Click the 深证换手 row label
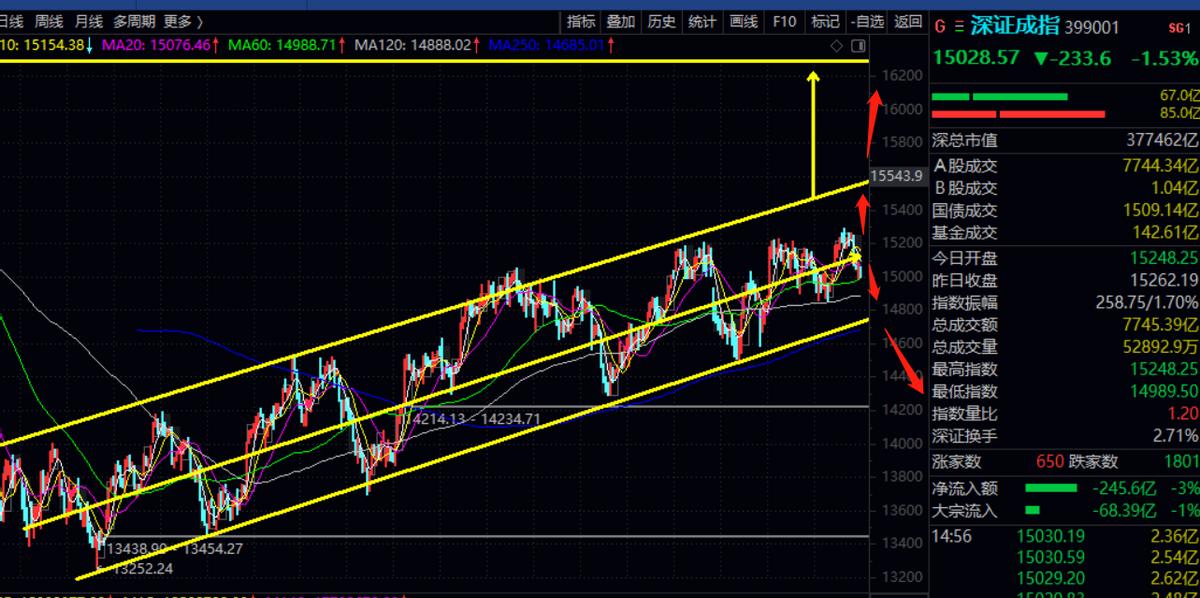 [x=965, y=436]
